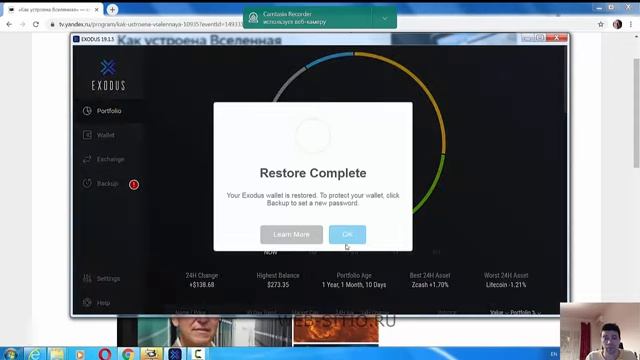Click the Backup clock icon
640x360 pixels.
click(87, 184)
